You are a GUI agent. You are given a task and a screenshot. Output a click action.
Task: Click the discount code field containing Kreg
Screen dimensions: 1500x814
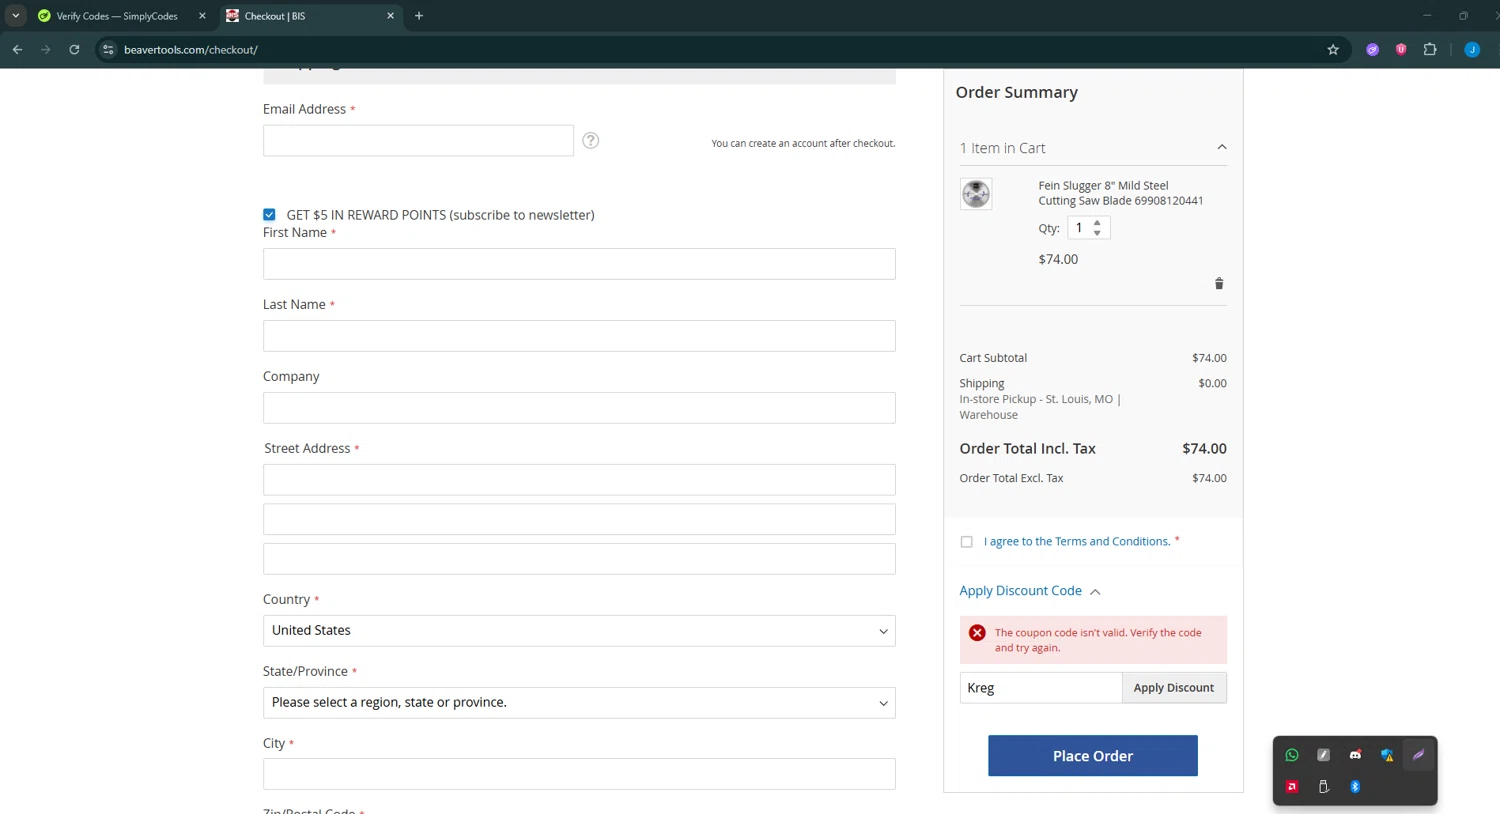(1041, 688)
